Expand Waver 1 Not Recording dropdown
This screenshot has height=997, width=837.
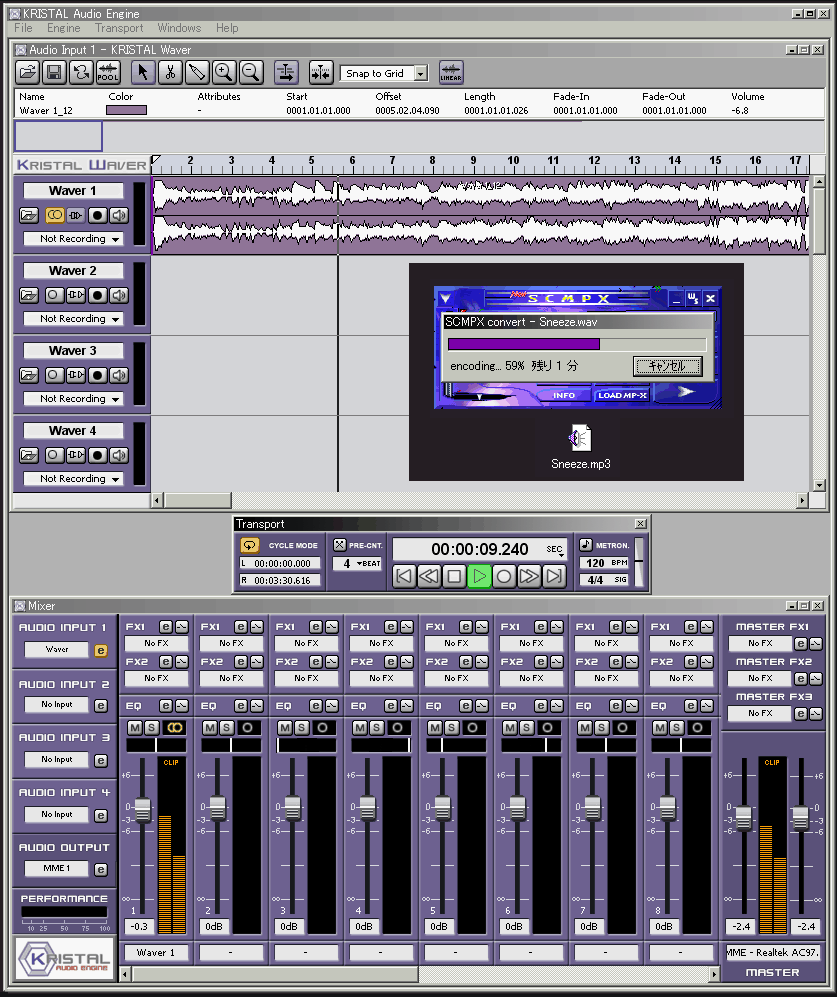click(x=116, y=239)
